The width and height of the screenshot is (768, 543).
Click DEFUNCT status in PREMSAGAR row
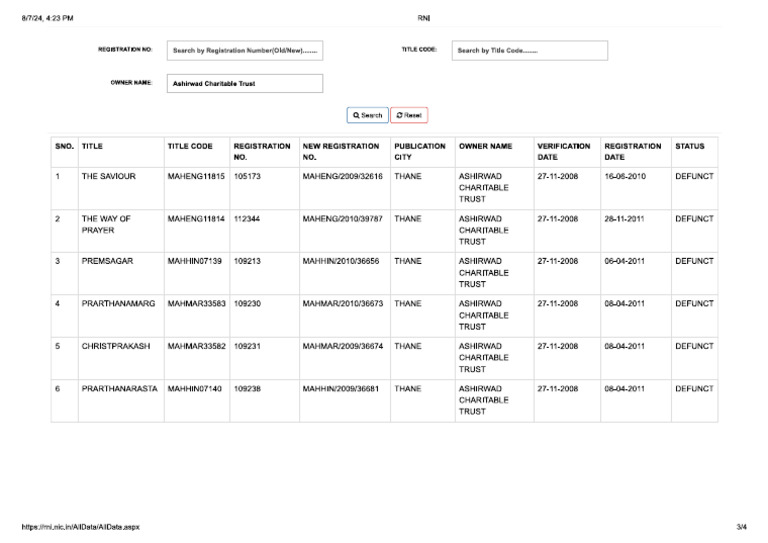point(694,261)
